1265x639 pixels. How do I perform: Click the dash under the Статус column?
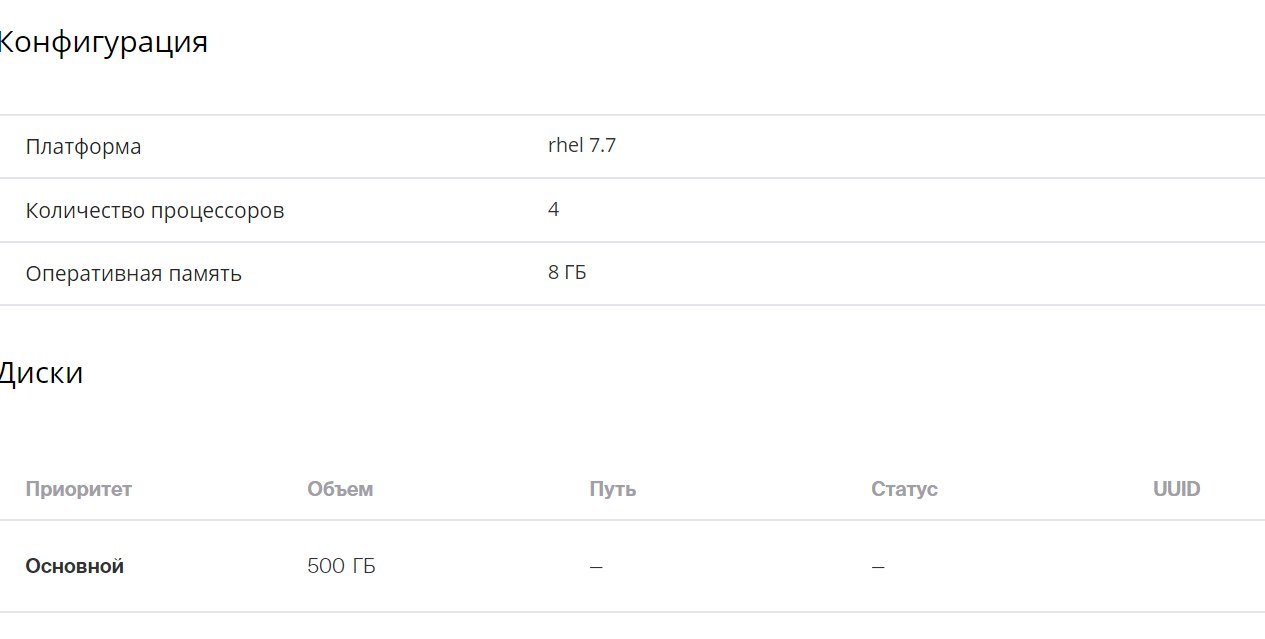coord(878,567)
